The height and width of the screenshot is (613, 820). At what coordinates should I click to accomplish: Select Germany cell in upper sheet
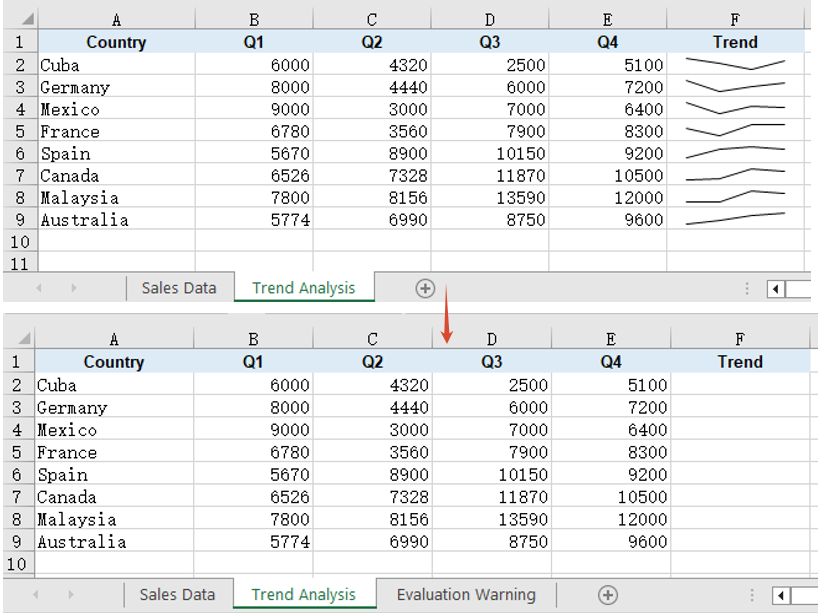point(116,87)
